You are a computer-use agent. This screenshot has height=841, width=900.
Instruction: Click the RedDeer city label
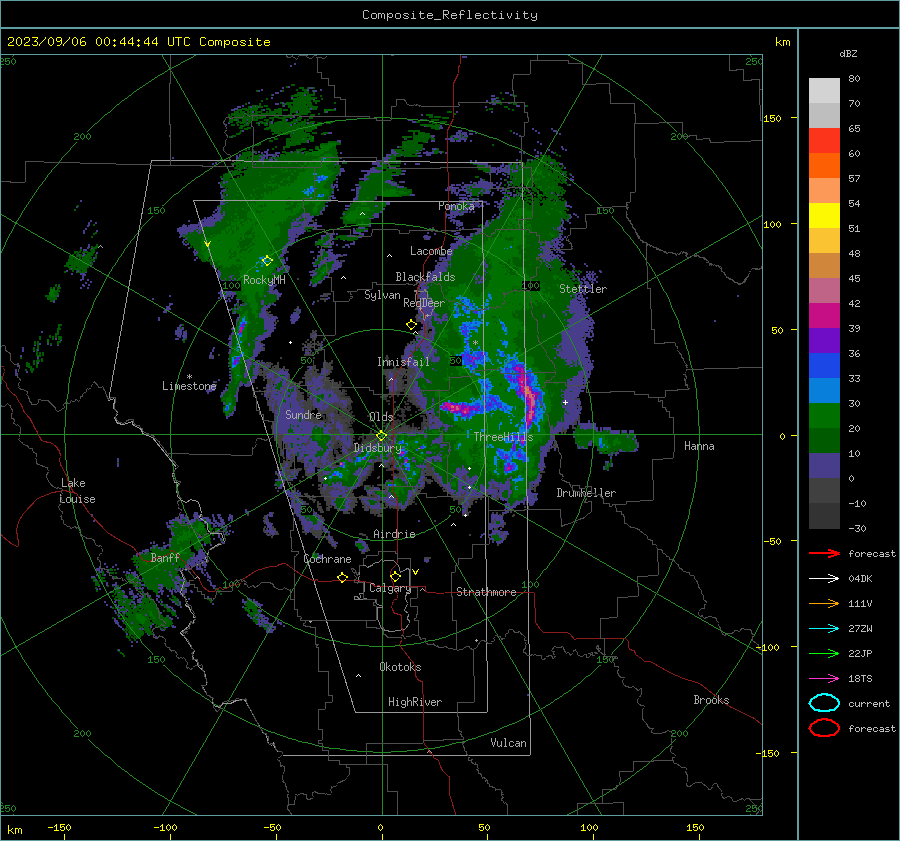pyautogui.click(x=424, y=303)
